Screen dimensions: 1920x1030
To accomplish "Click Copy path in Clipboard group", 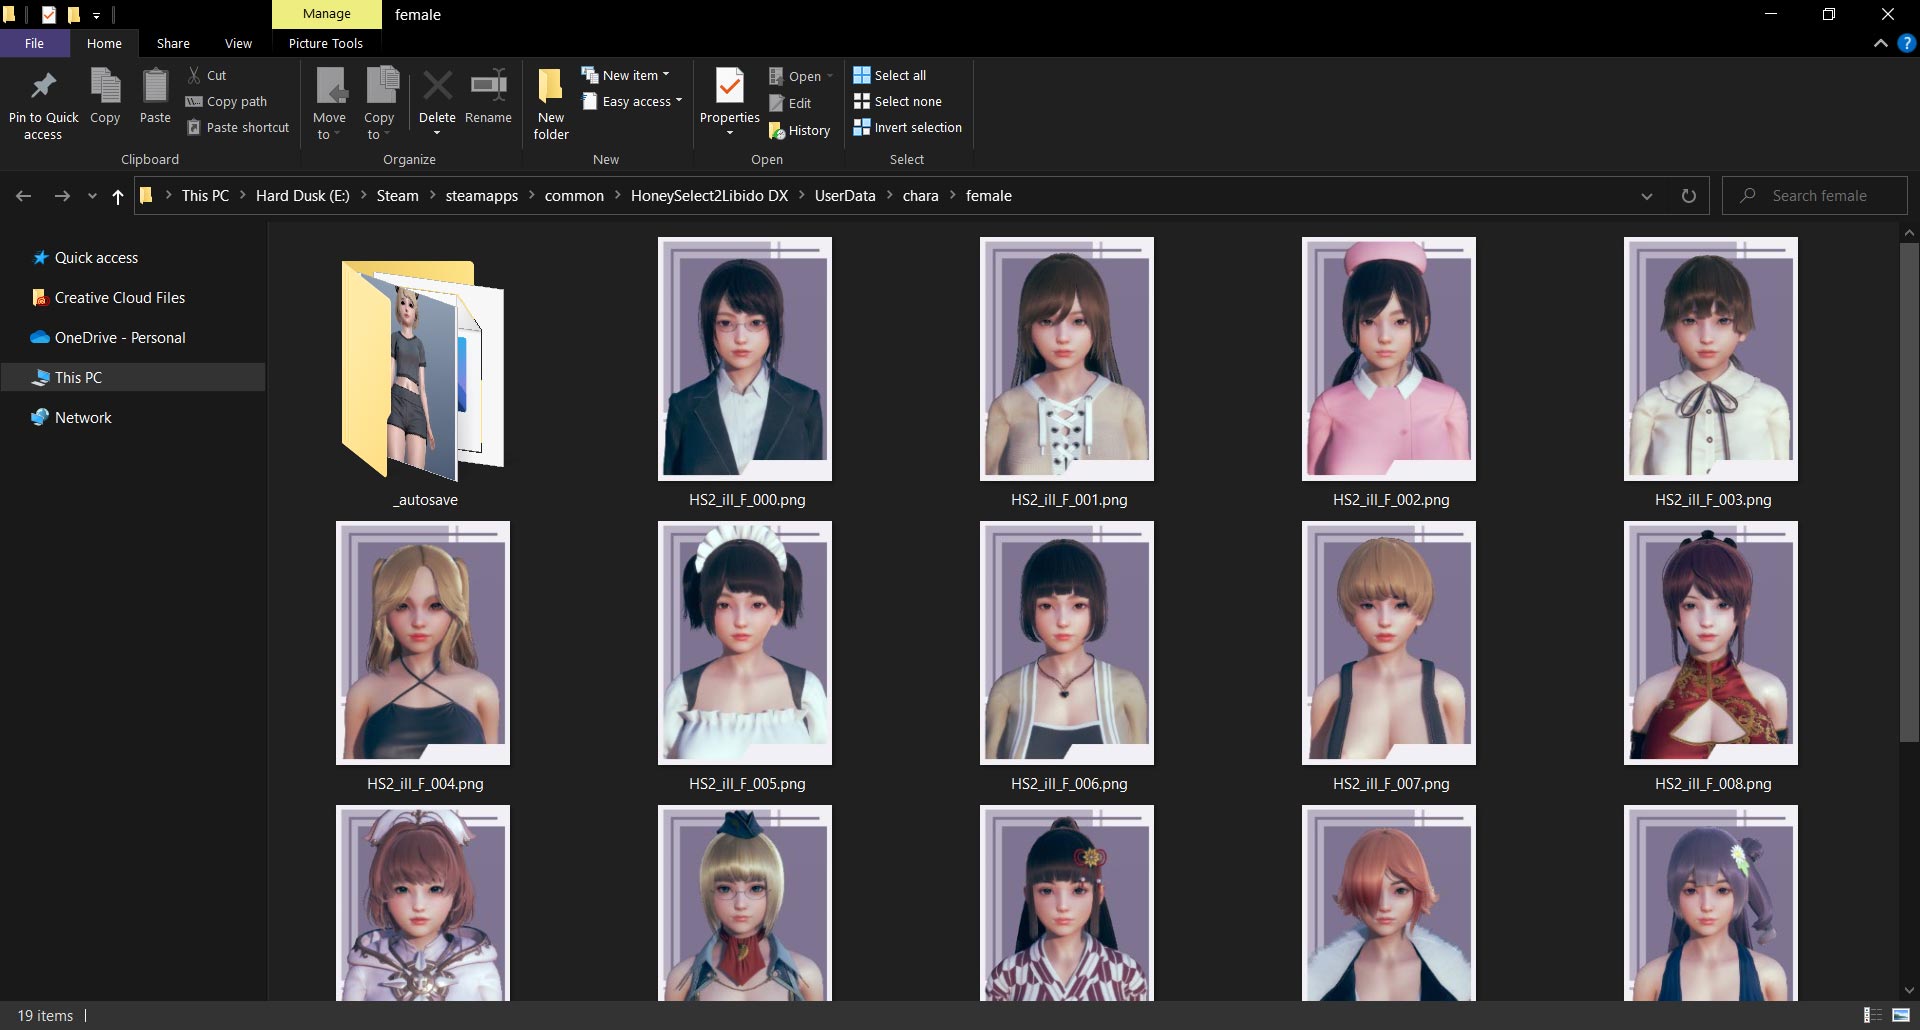I will click(226, 101).
